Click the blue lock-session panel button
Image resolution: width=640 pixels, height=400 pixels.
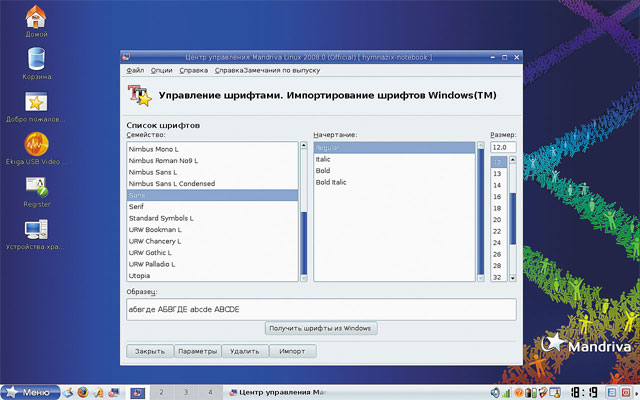(x=612, y=393)
